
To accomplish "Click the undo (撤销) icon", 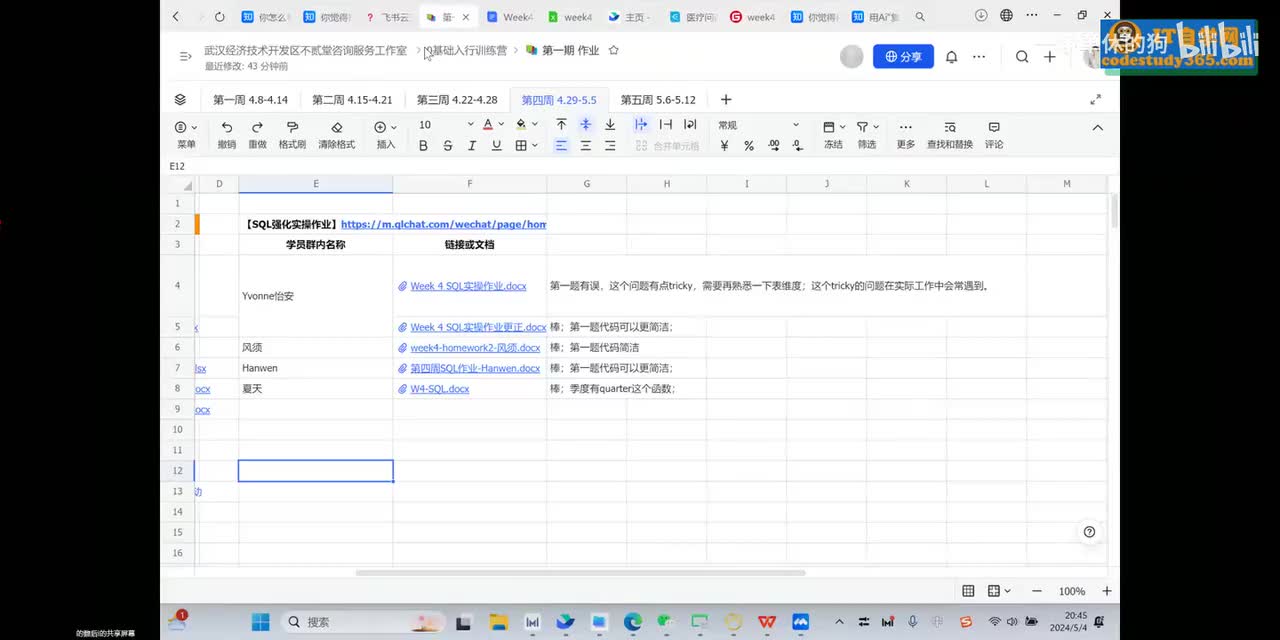I will click(227, 127).
